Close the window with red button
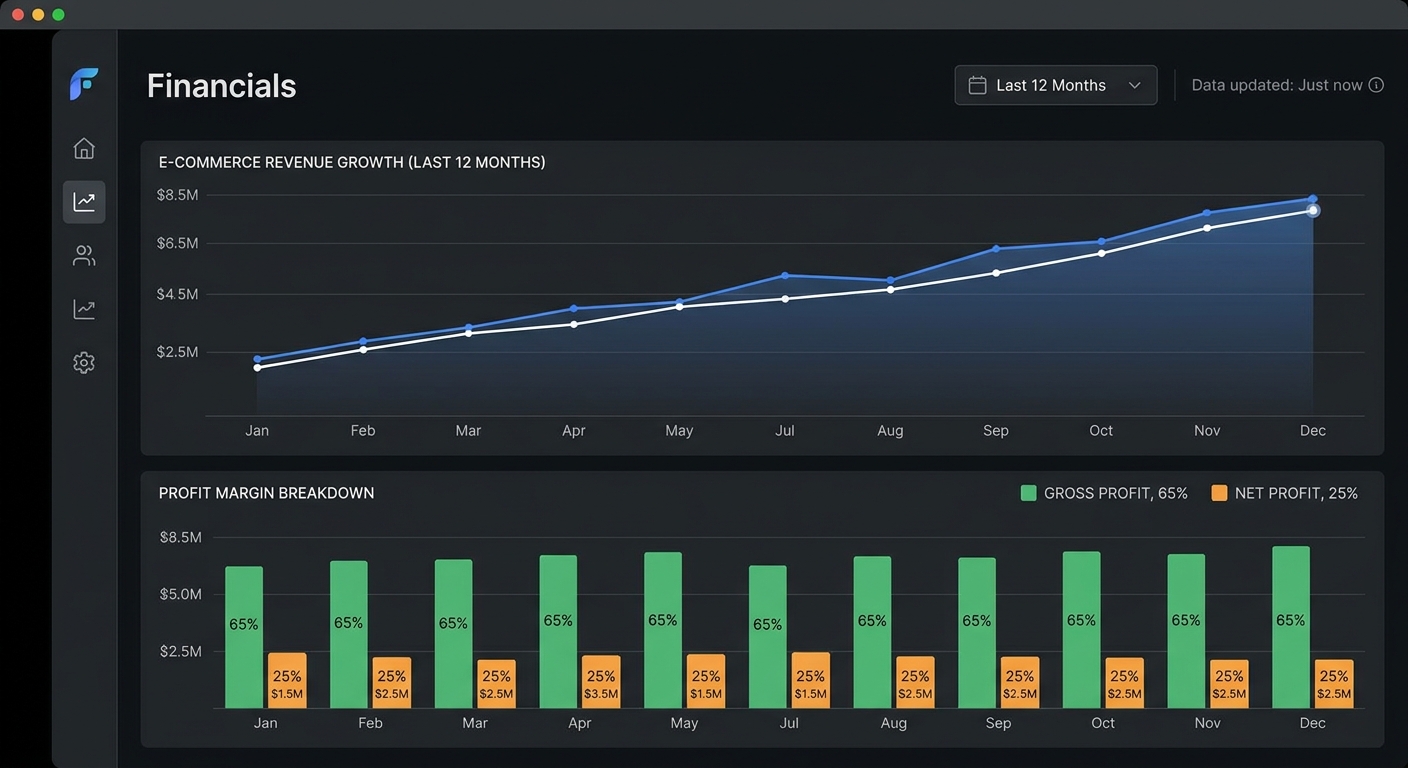The width and height of the screenshot is (1408, 768). (18, 14)
